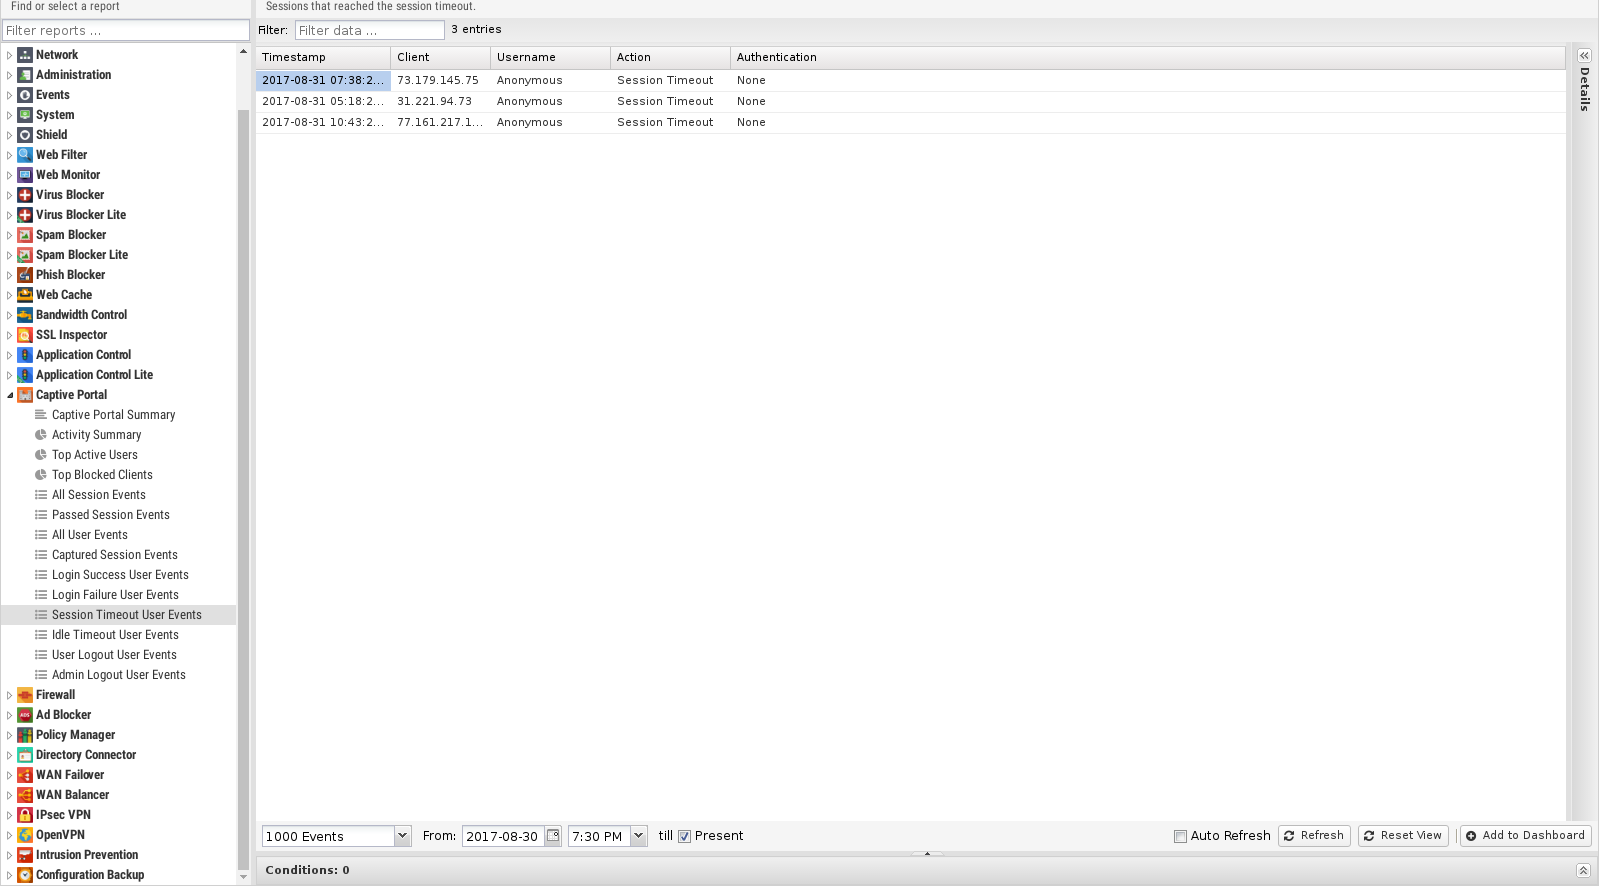Click the Ad Blocker icon
Viewport: 1599px width, 886px height.
click(x=25, y=715)
